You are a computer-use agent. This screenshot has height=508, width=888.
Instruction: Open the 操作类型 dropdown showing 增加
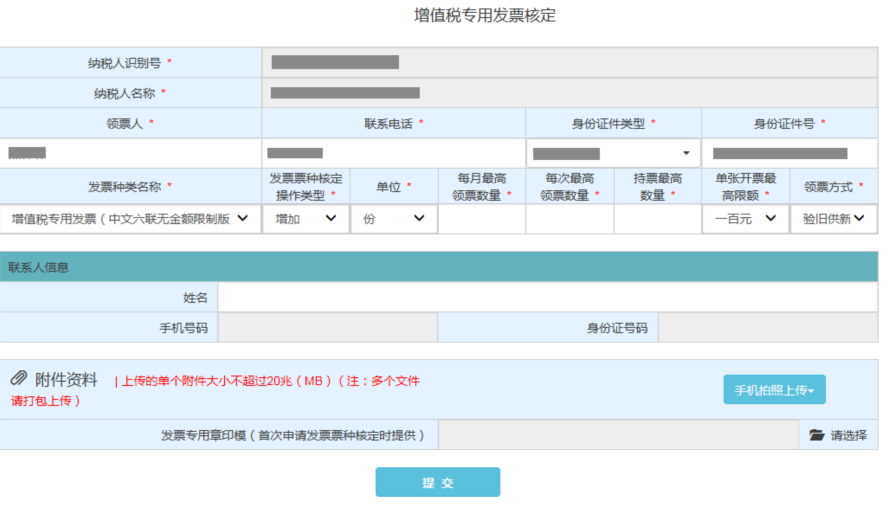pyautogui.click(x=305, y=219)
